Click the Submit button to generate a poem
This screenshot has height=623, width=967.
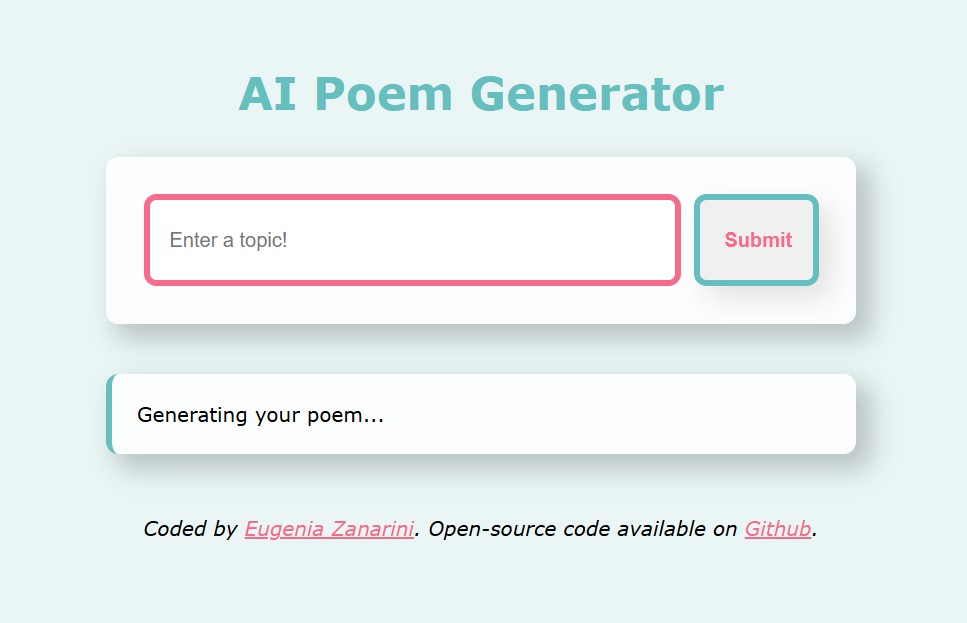[x=756, y=240]
